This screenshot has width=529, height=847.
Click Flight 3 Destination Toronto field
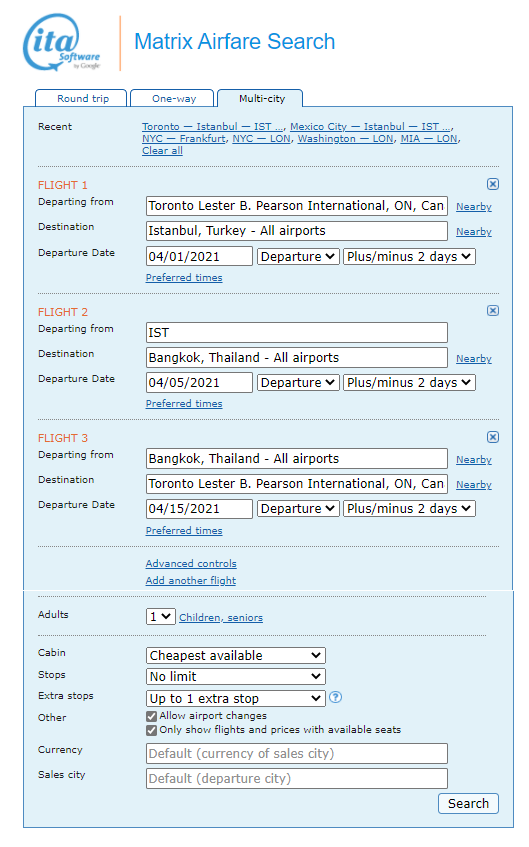(x=297, y=483)
